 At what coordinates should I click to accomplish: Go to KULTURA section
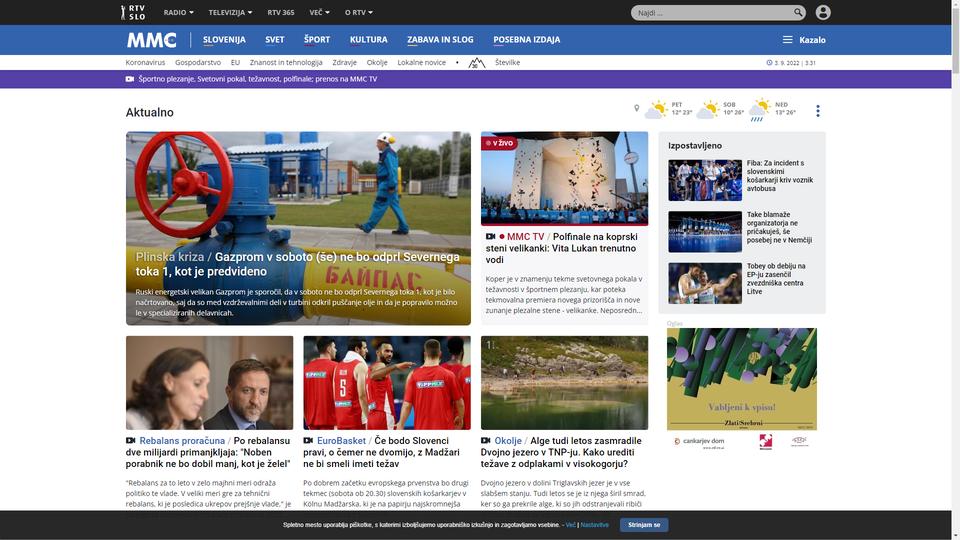pos(369,40)
